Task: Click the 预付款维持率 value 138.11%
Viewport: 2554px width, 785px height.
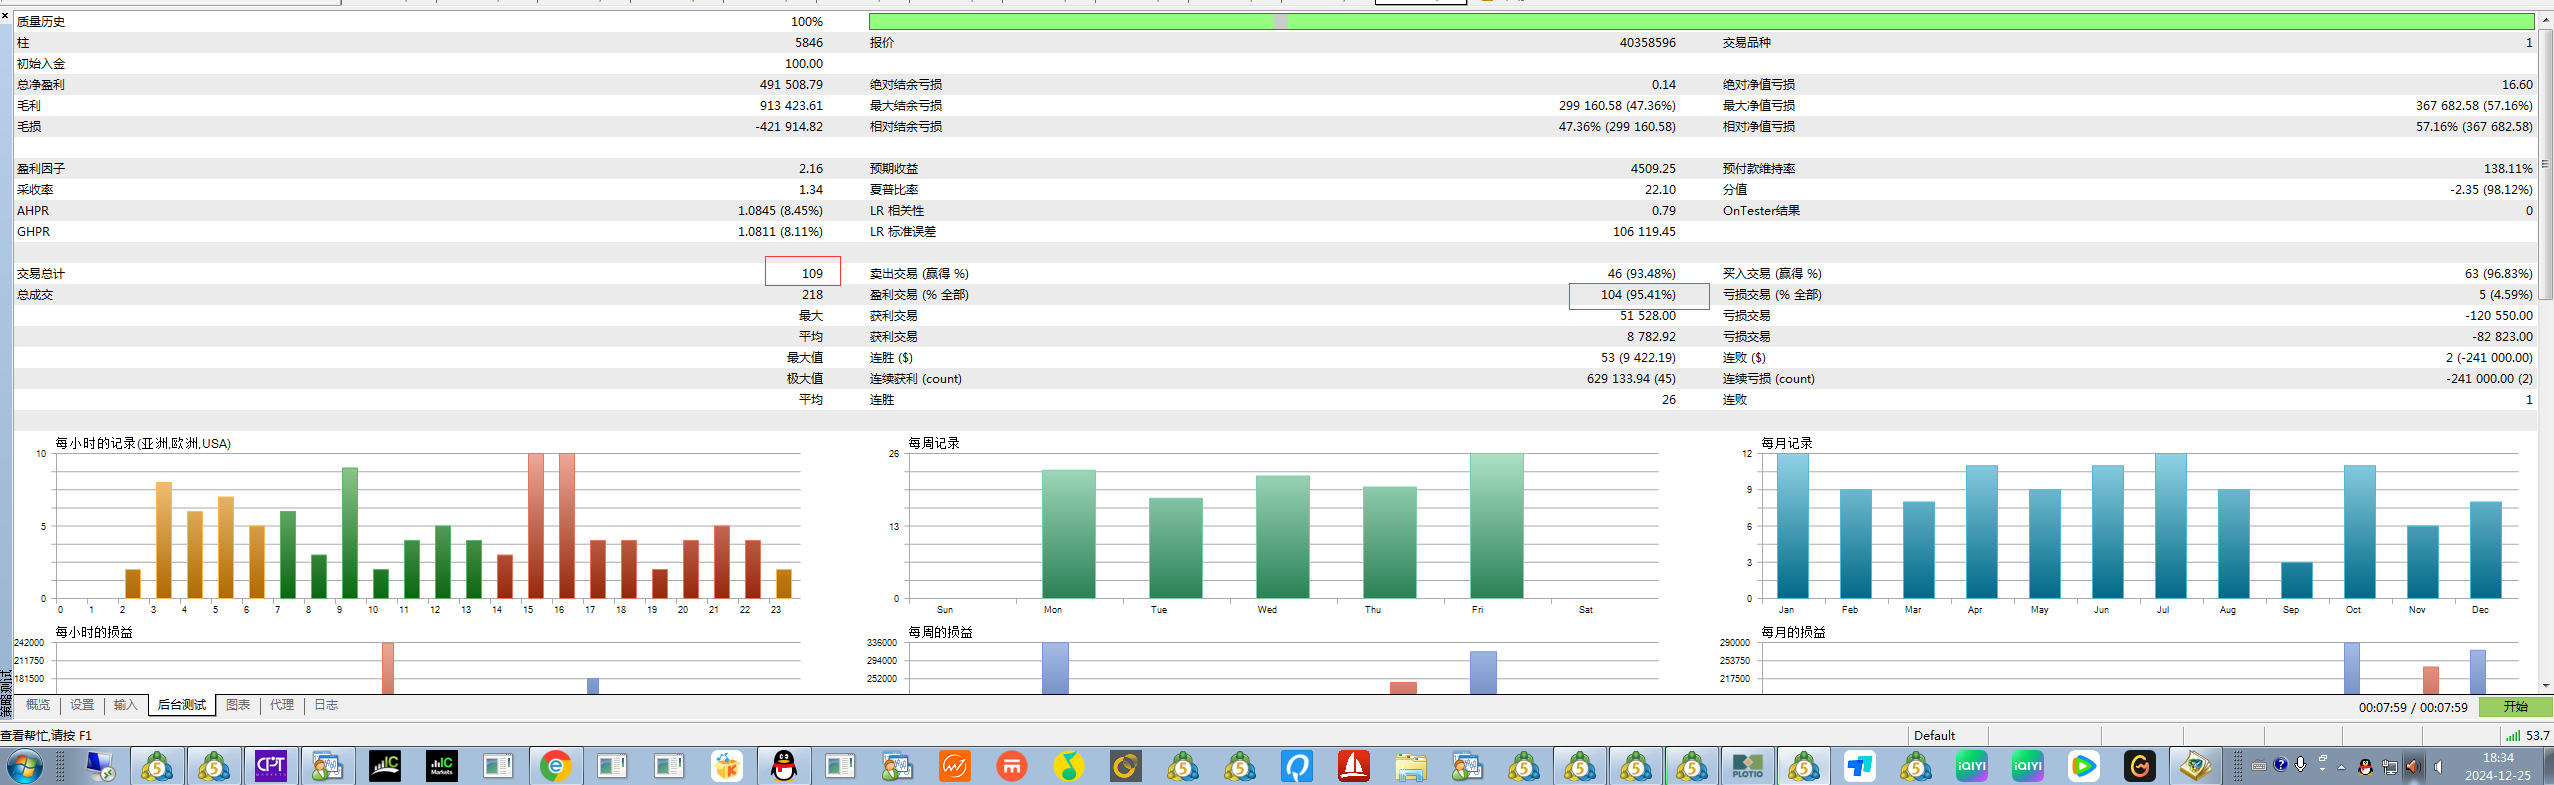Action: [2508, 169]
